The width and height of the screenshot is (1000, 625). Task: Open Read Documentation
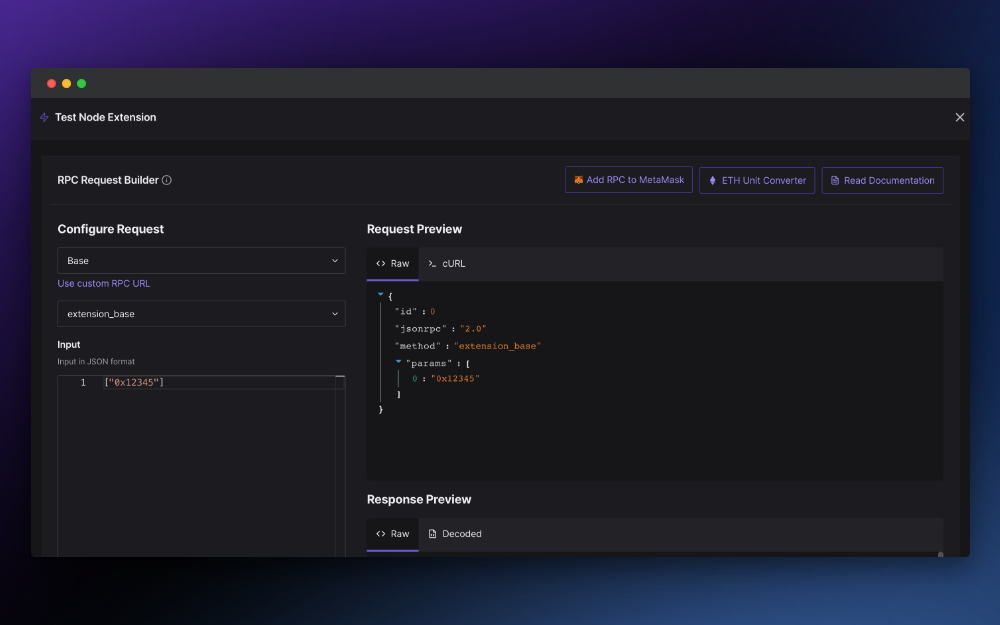tap(882, 180)
